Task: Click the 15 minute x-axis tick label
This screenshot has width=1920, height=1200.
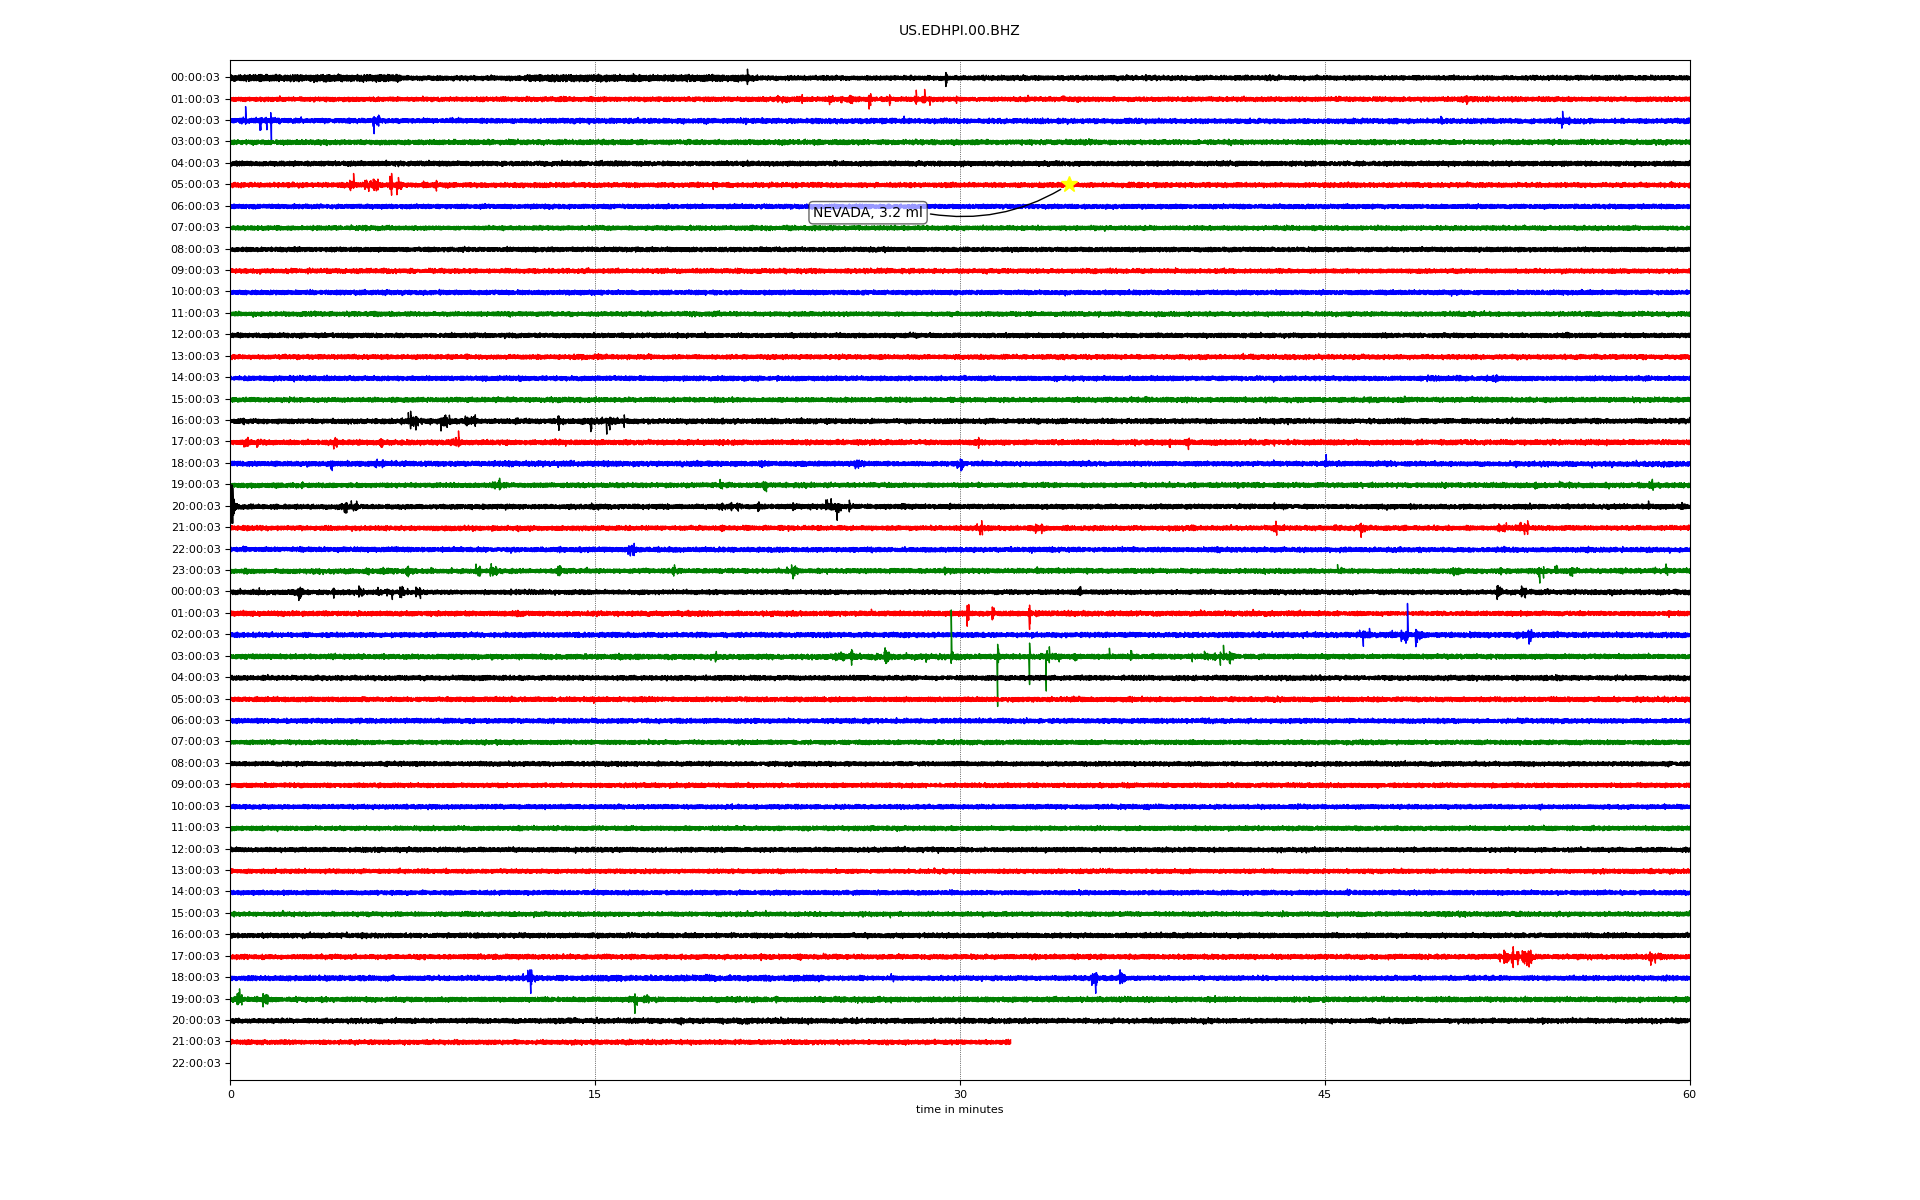Action: coord(595,1094)
